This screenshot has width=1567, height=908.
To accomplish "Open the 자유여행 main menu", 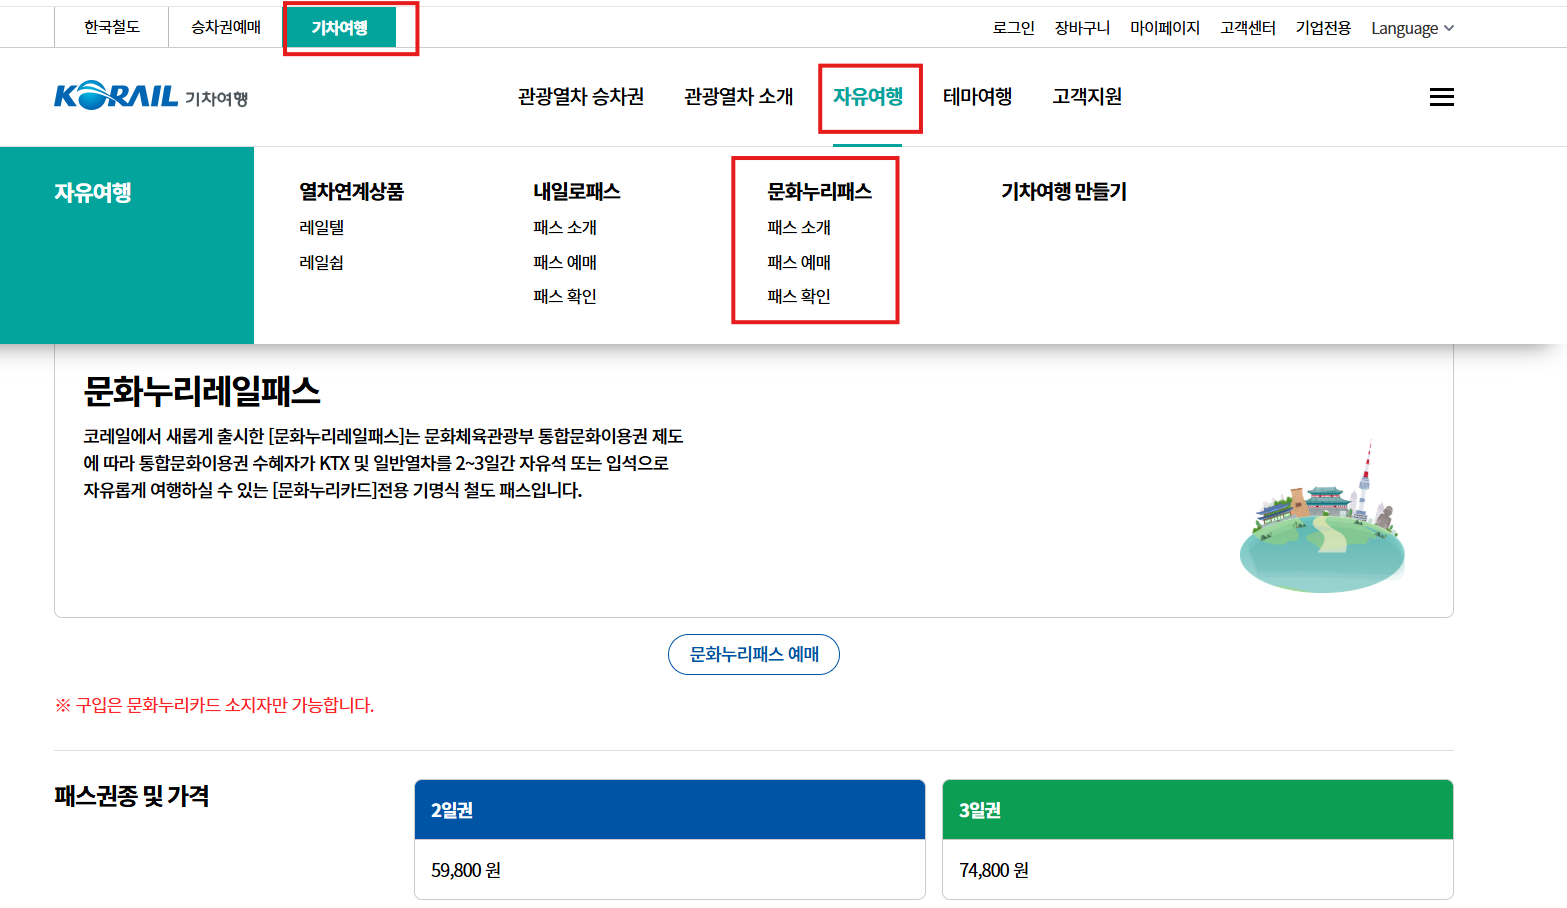I will pos(868,97).
